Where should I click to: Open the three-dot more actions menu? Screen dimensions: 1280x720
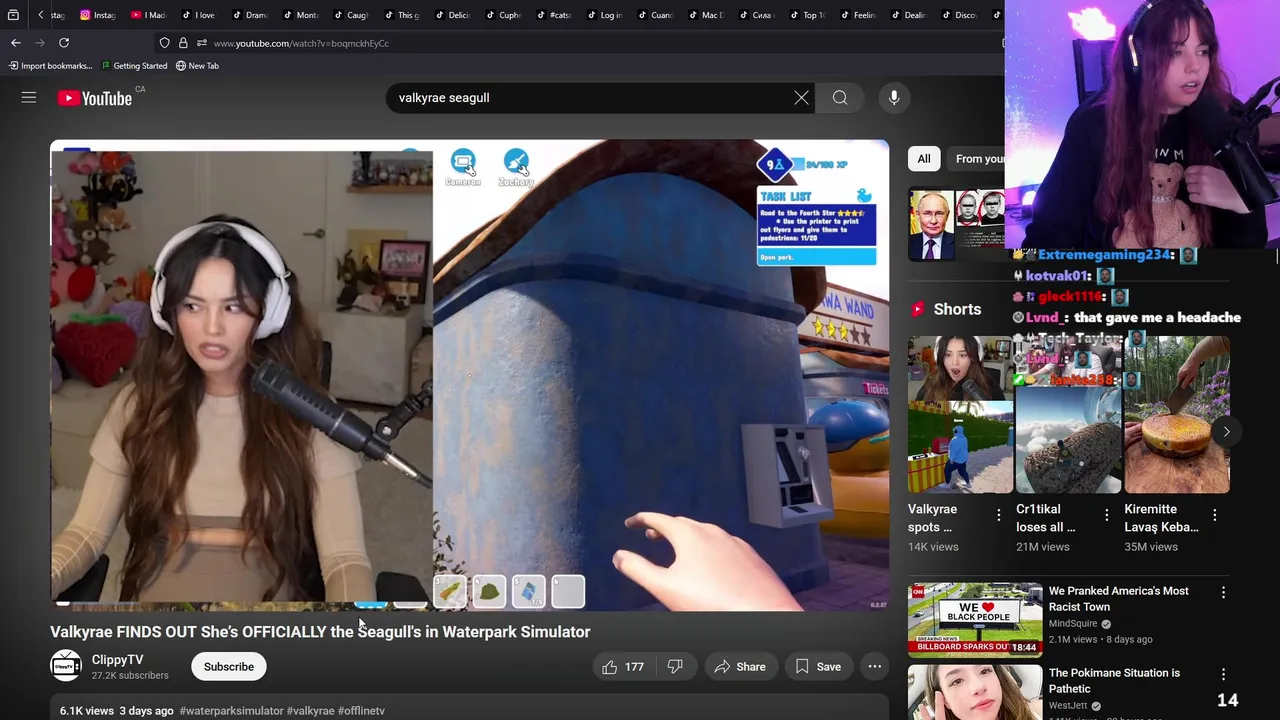point(875,667)
